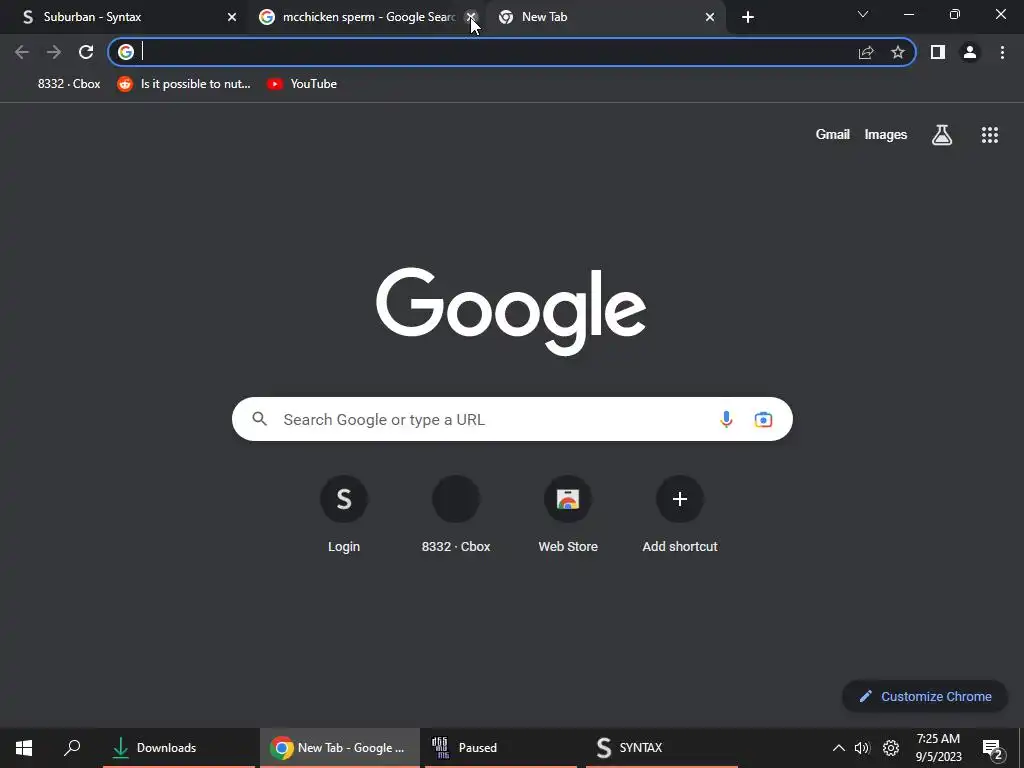Open the volume control in the tray
Viewport: 1024px width, 768px height.
tap(862, 748)
